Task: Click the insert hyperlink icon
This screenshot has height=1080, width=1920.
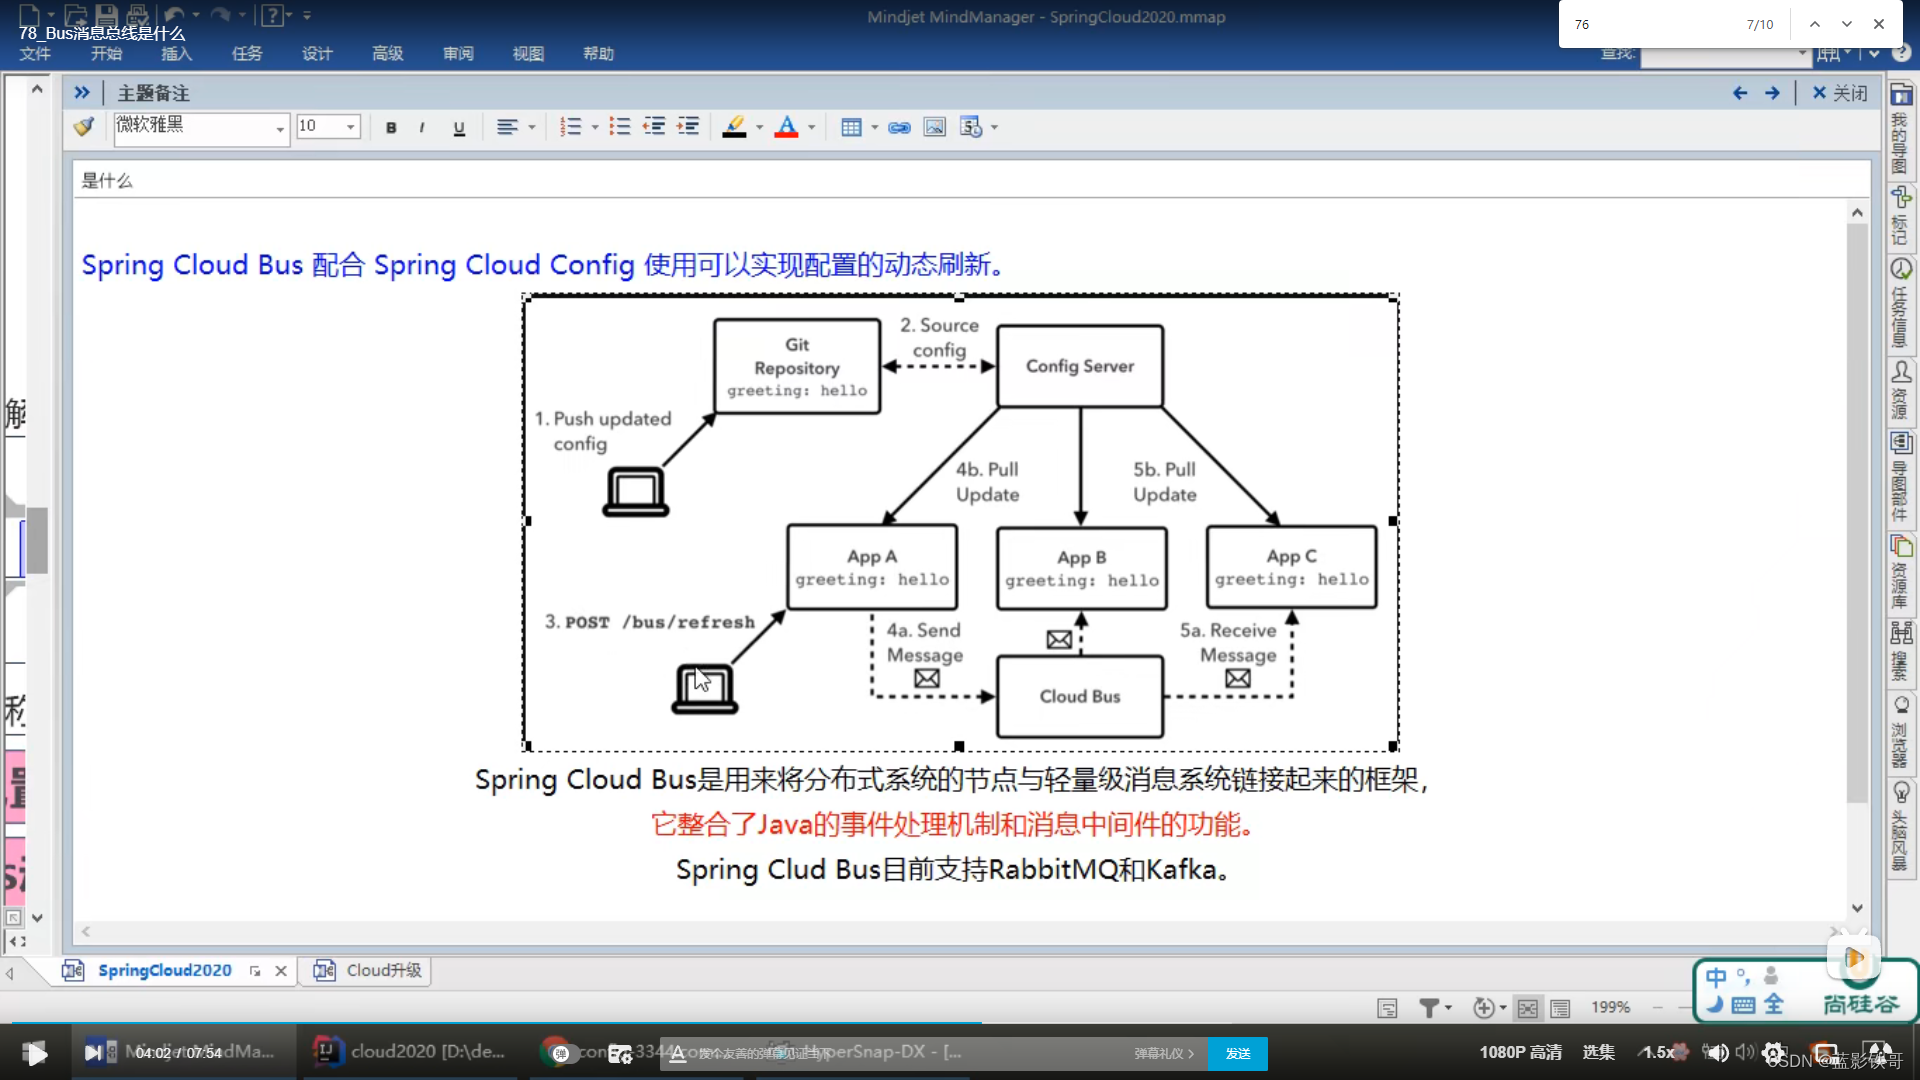Action: (x=899, y=127)
